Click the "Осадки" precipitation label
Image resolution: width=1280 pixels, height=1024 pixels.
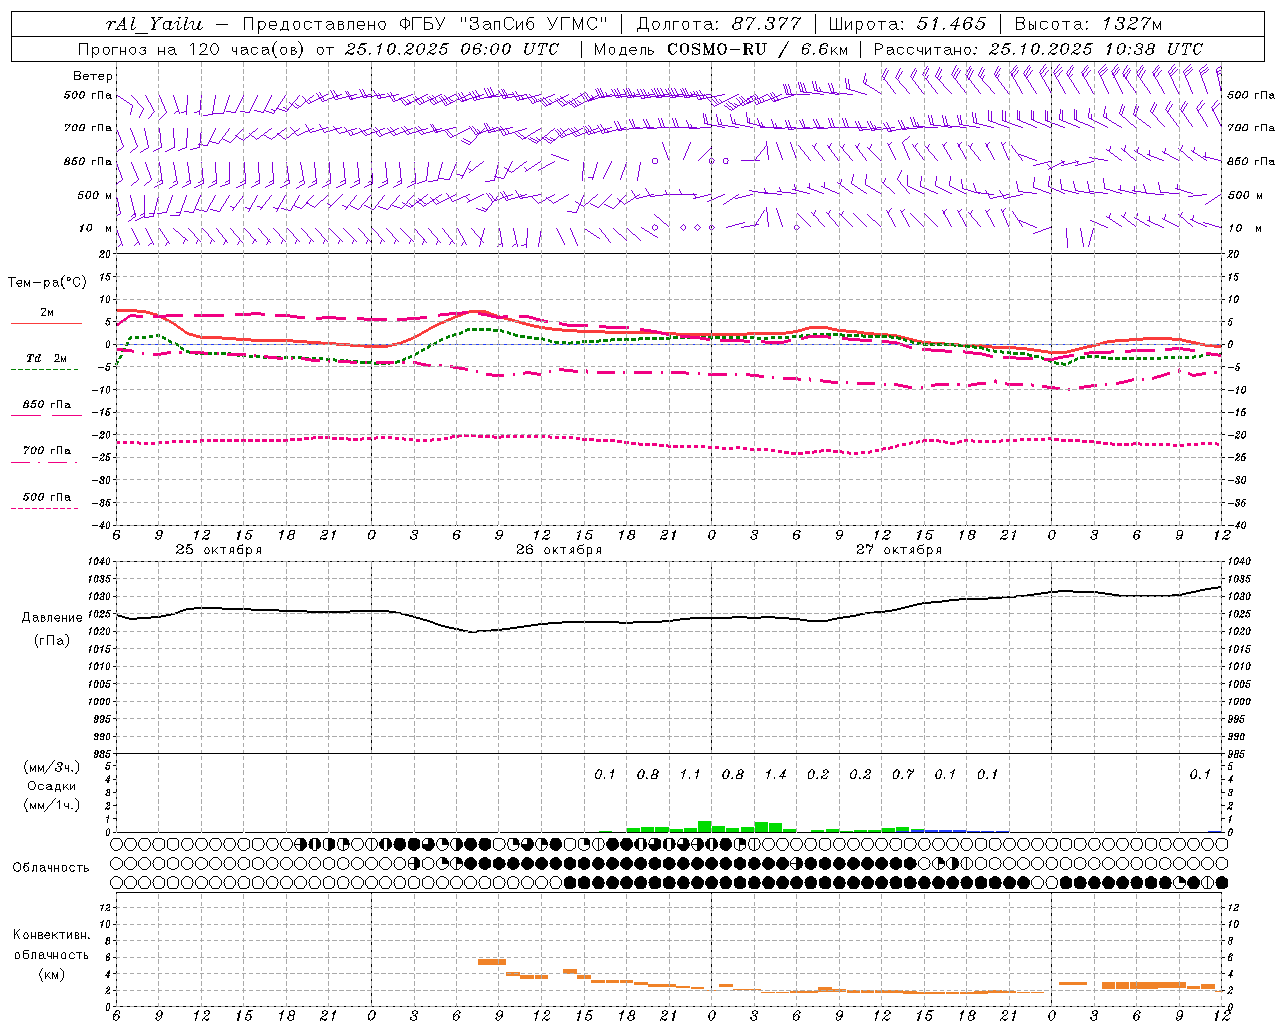pyautogui.click(x=52, y=786)
